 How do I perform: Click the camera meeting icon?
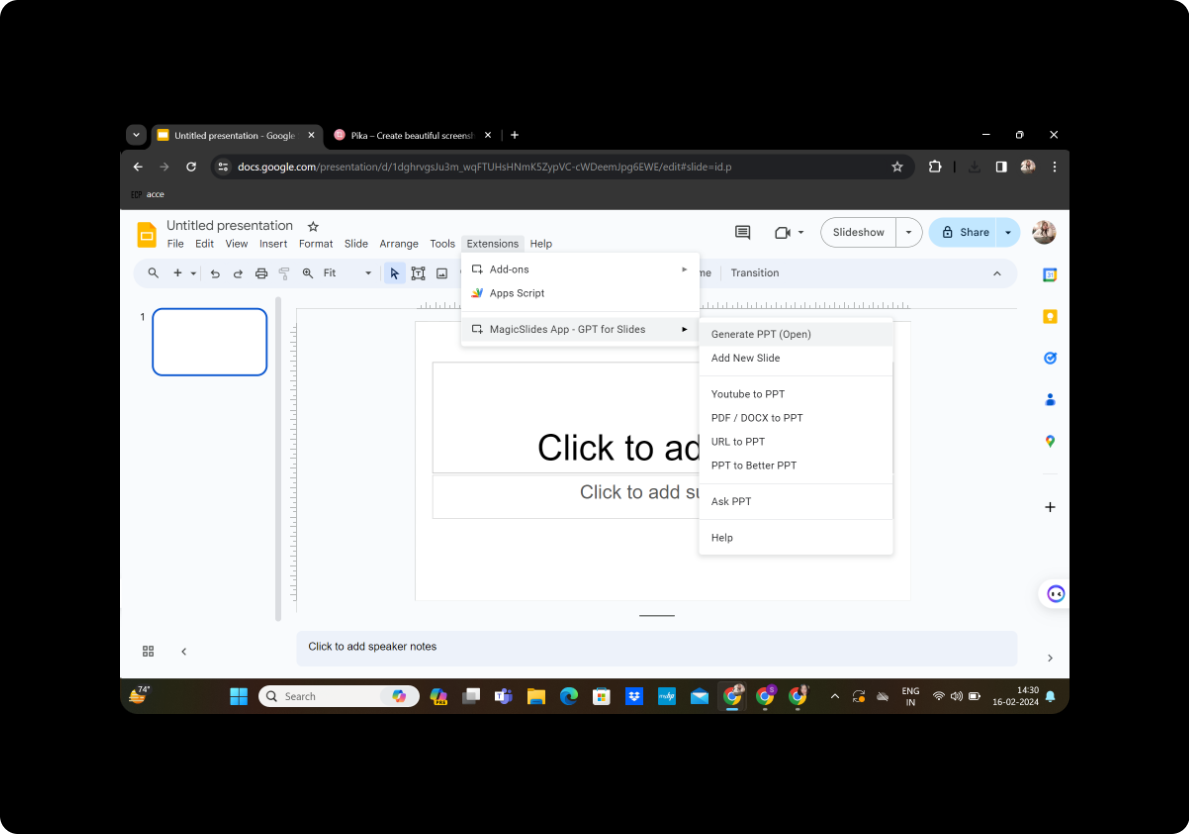(x=783, y=233)
